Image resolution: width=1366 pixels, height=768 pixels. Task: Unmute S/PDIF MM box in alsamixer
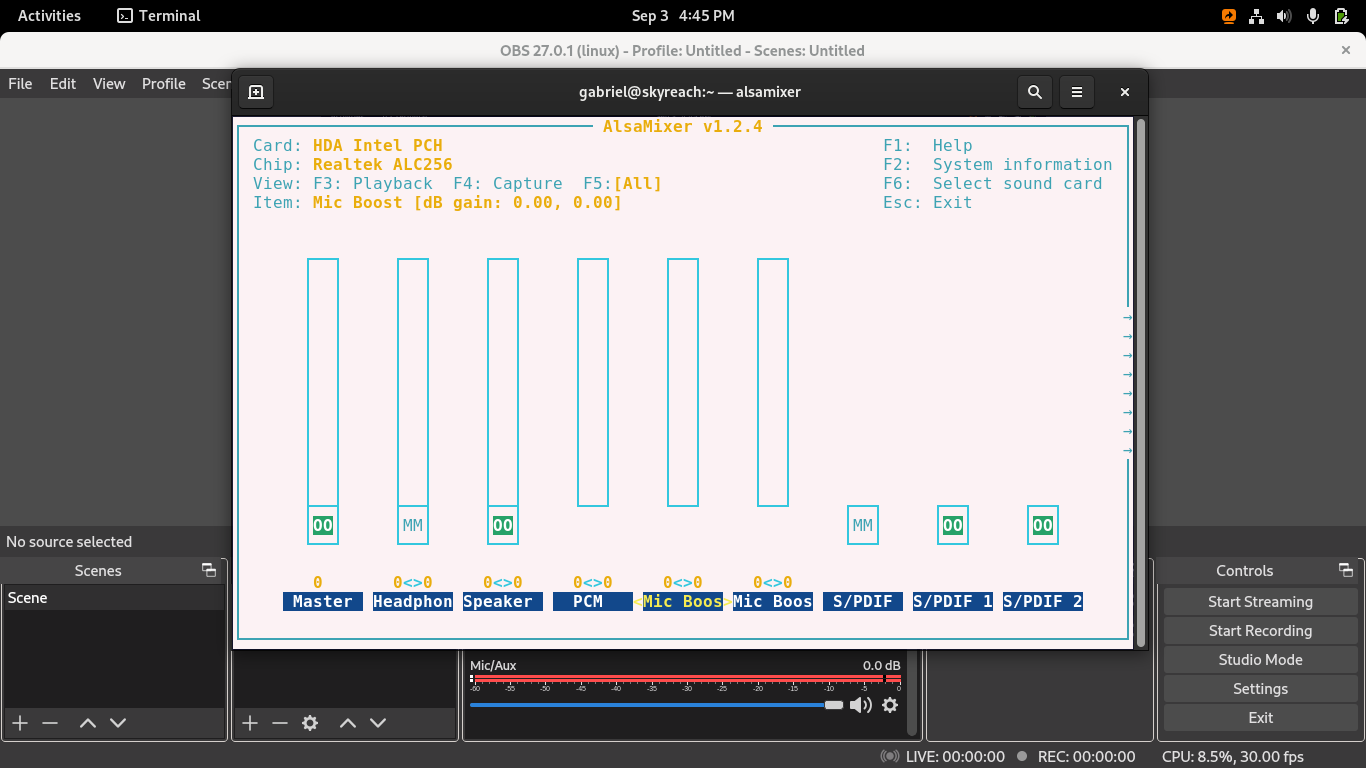point(863,525)
